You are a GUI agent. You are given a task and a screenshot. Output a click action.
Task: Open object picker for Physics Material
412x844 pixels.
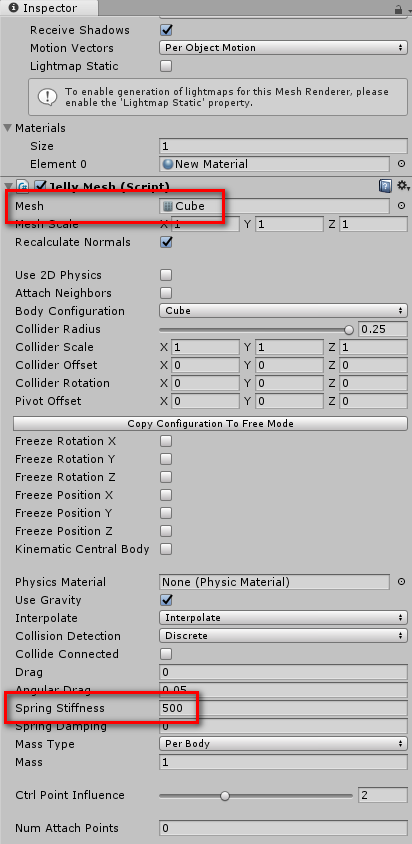click(401, 582)
